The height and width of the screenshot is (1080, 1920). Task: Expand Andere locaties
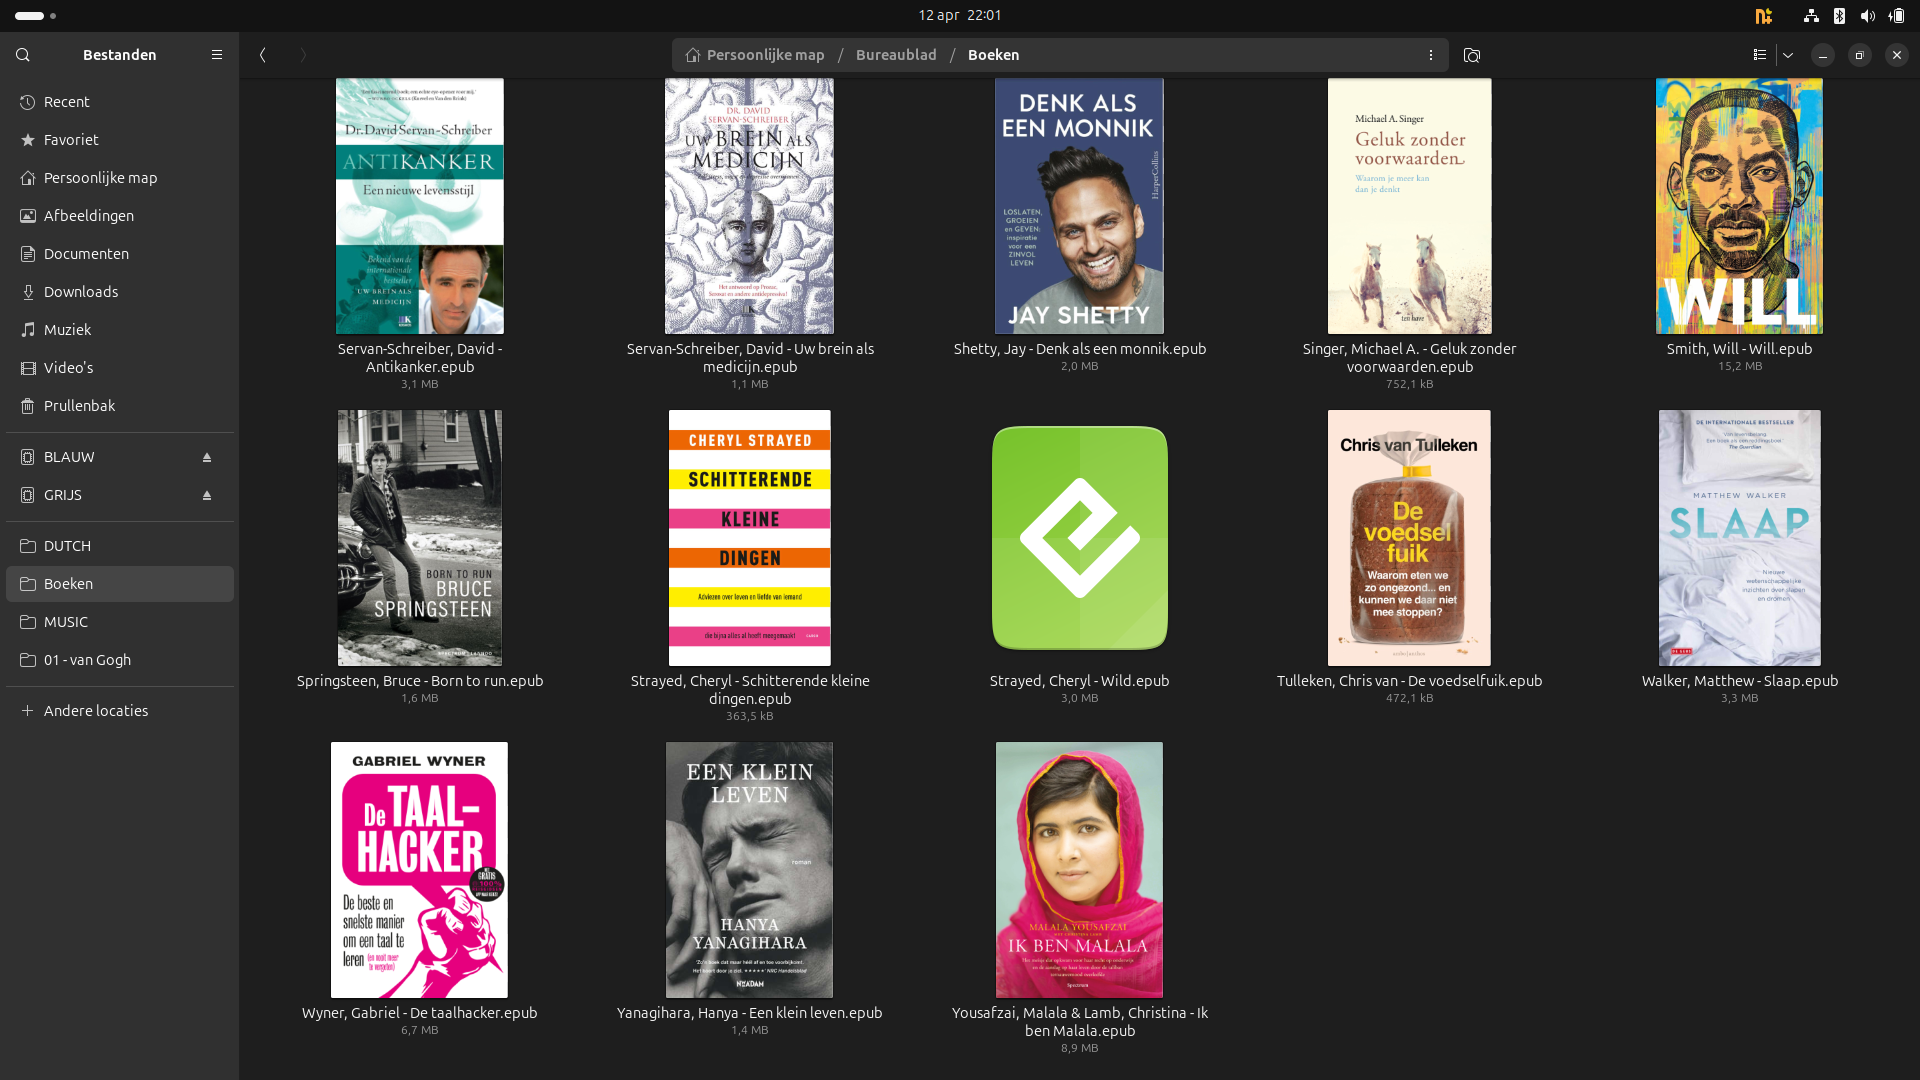pos(95,711)
